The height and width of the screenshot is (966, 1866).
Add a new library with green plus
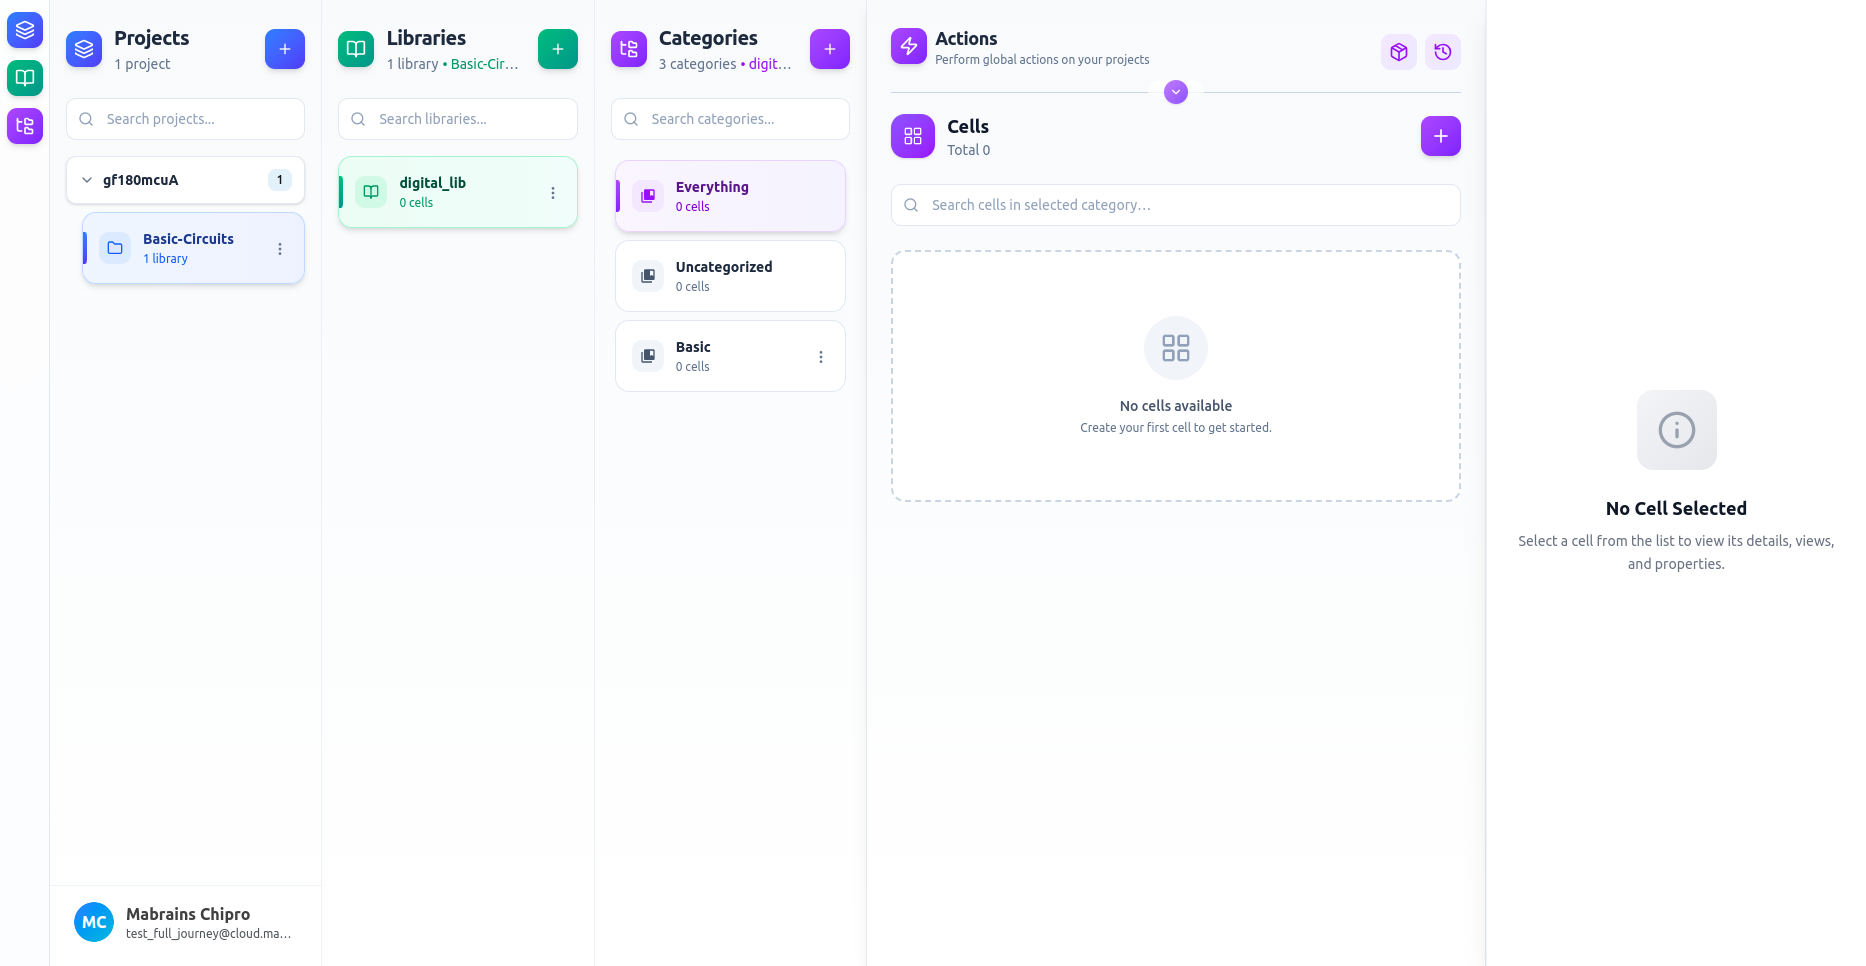[x=557, y=49]
